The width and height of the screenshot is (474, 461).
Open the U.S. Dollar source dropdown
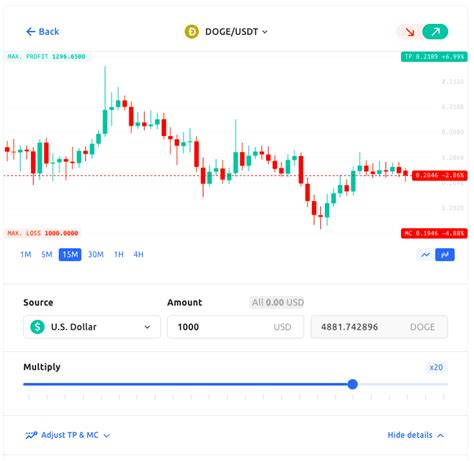pyautogui.click(x=92, y=327)
